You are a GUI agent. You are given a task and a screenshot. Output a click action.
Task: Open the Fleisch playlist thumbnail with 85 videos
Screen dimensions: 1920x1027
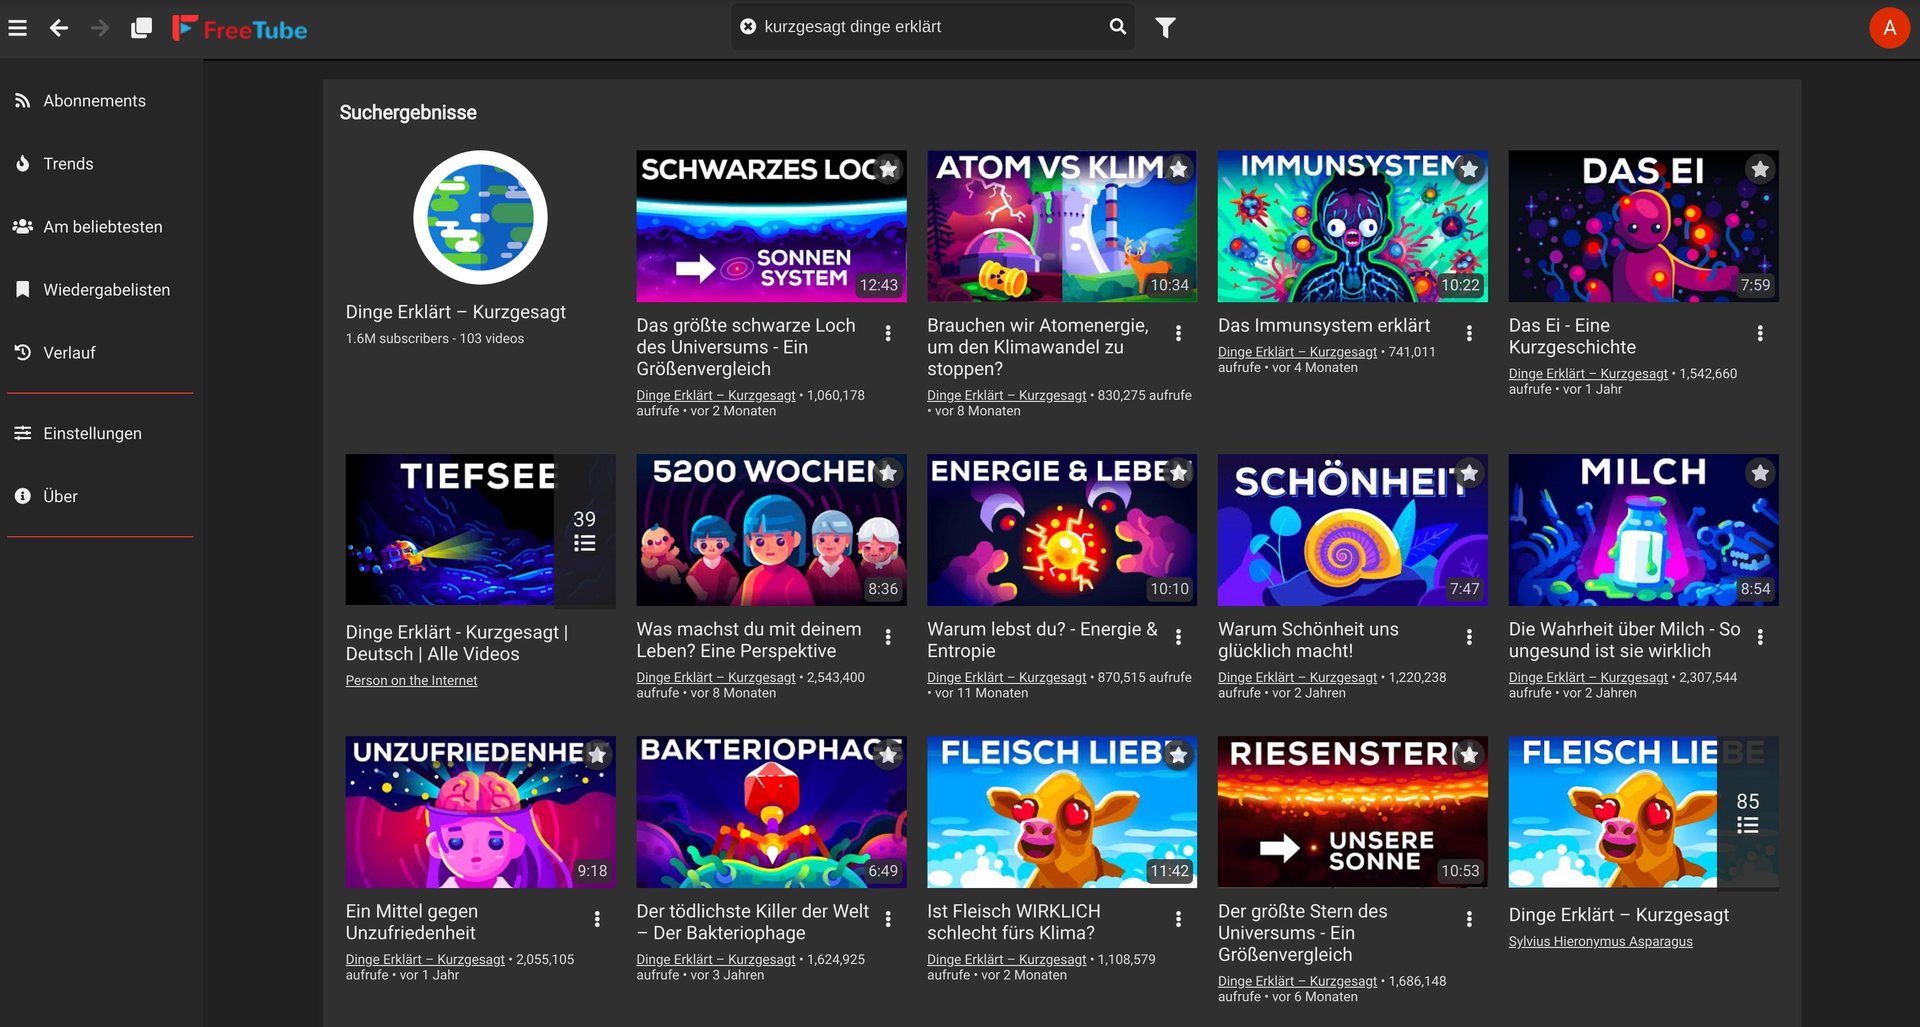[1643, 812]
